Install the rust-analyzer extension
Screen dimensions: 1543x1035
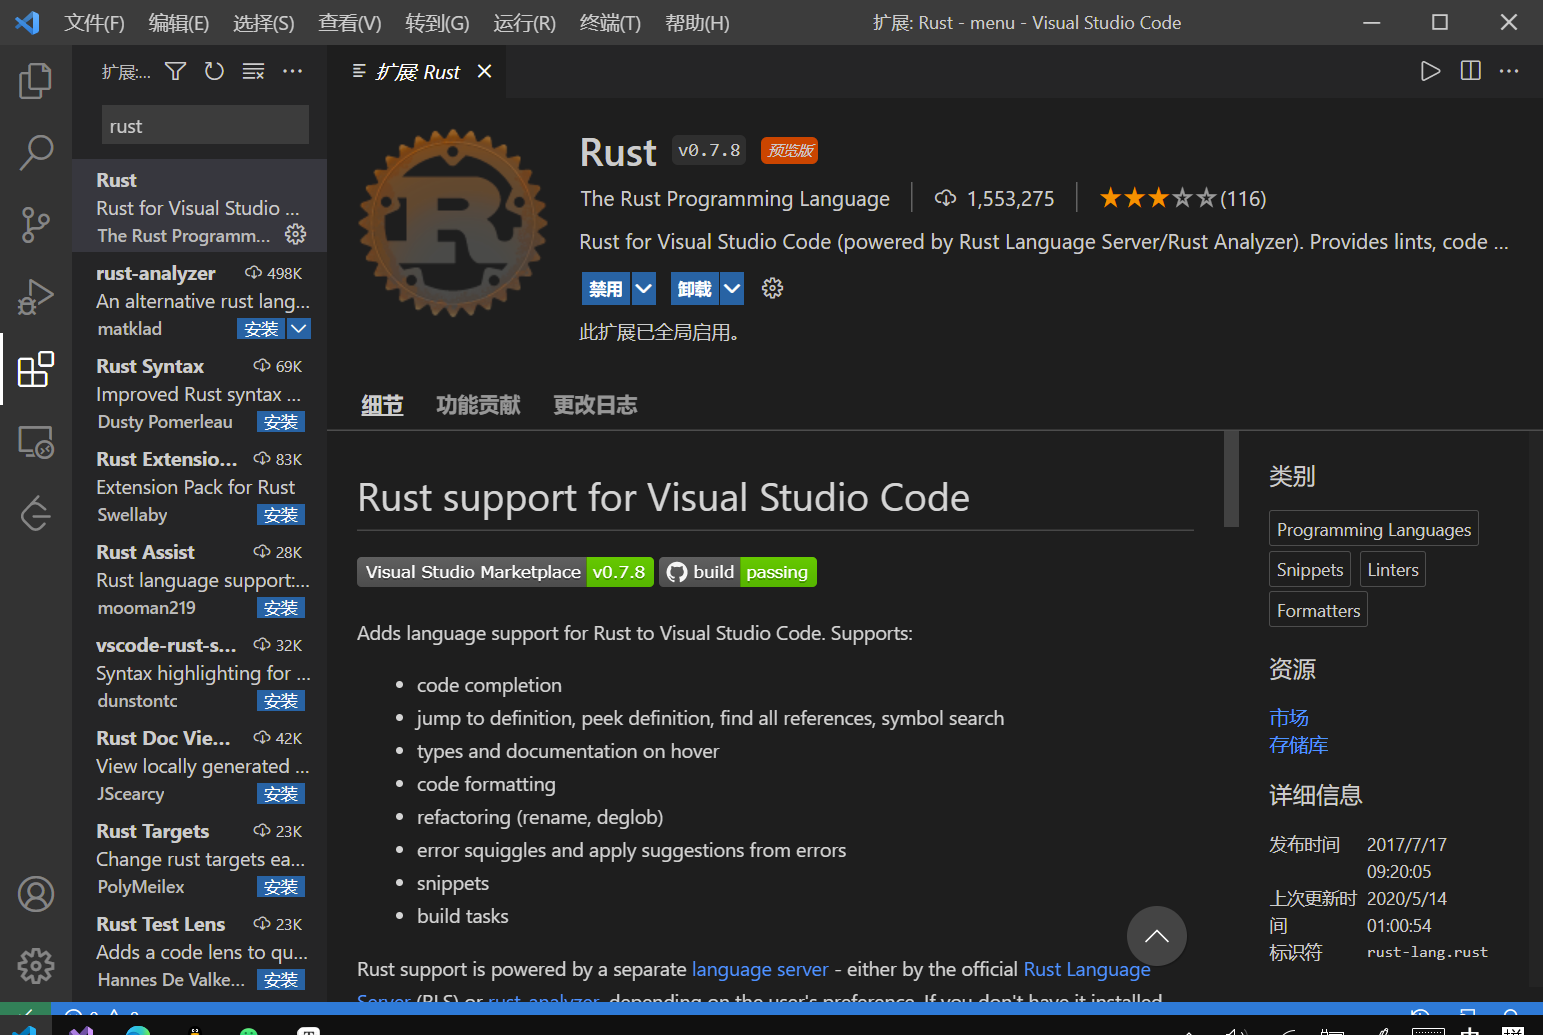pos(262,329)
